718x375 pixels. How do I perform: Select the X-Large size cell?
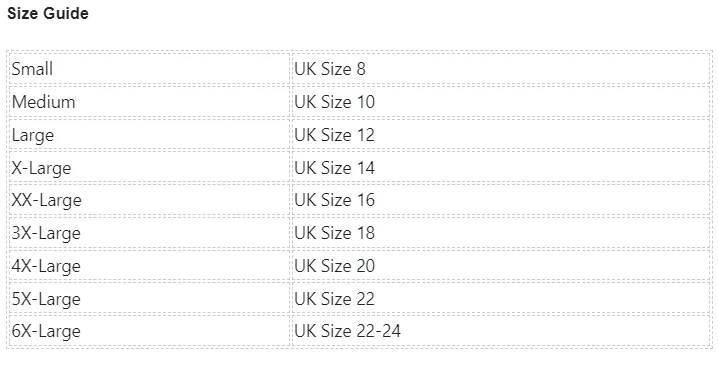click(149, 168)
